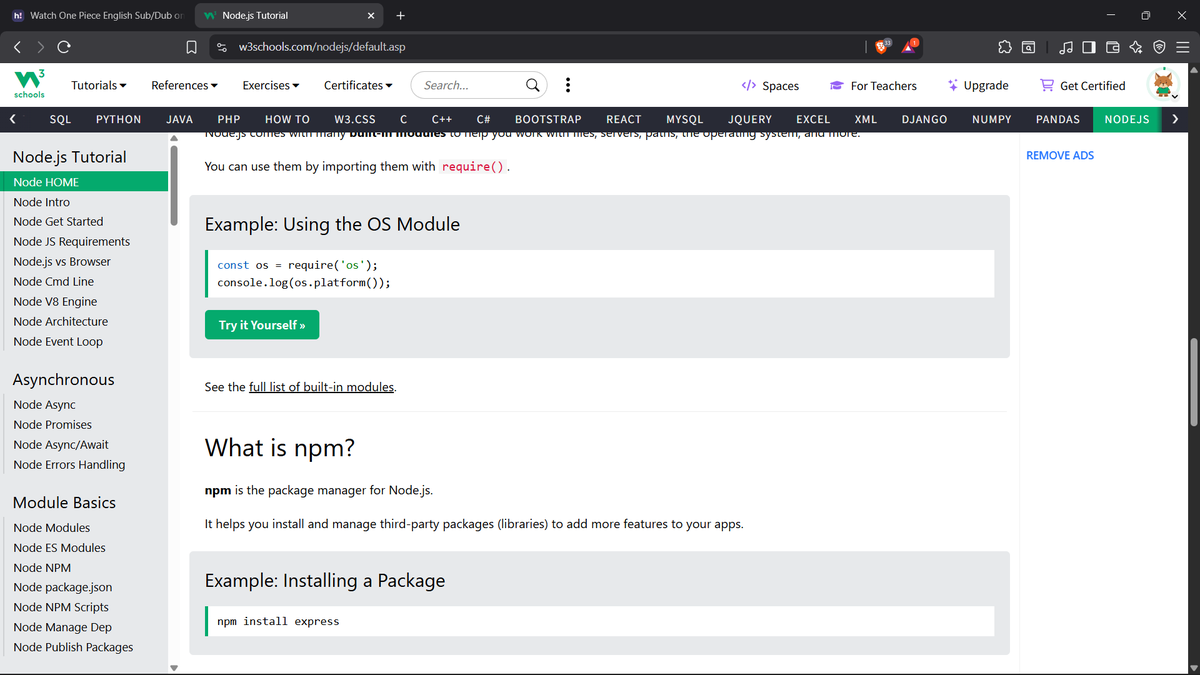The width and height of the screenshot is (1200, 675).
Task: Click the Brave VPN shield icon
Action: [1159, 47]
